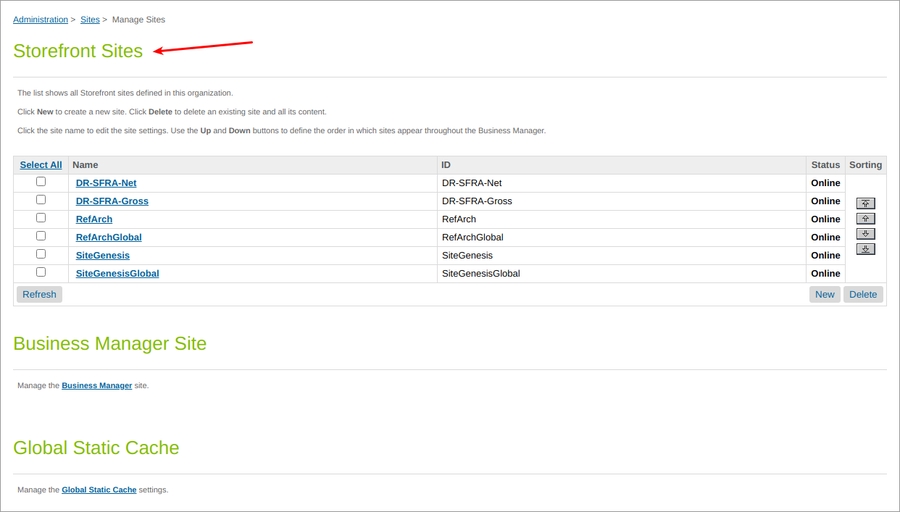Tick the checkbox for DR-SFRA-Gross
900x512 pixels.
(41, 200)
